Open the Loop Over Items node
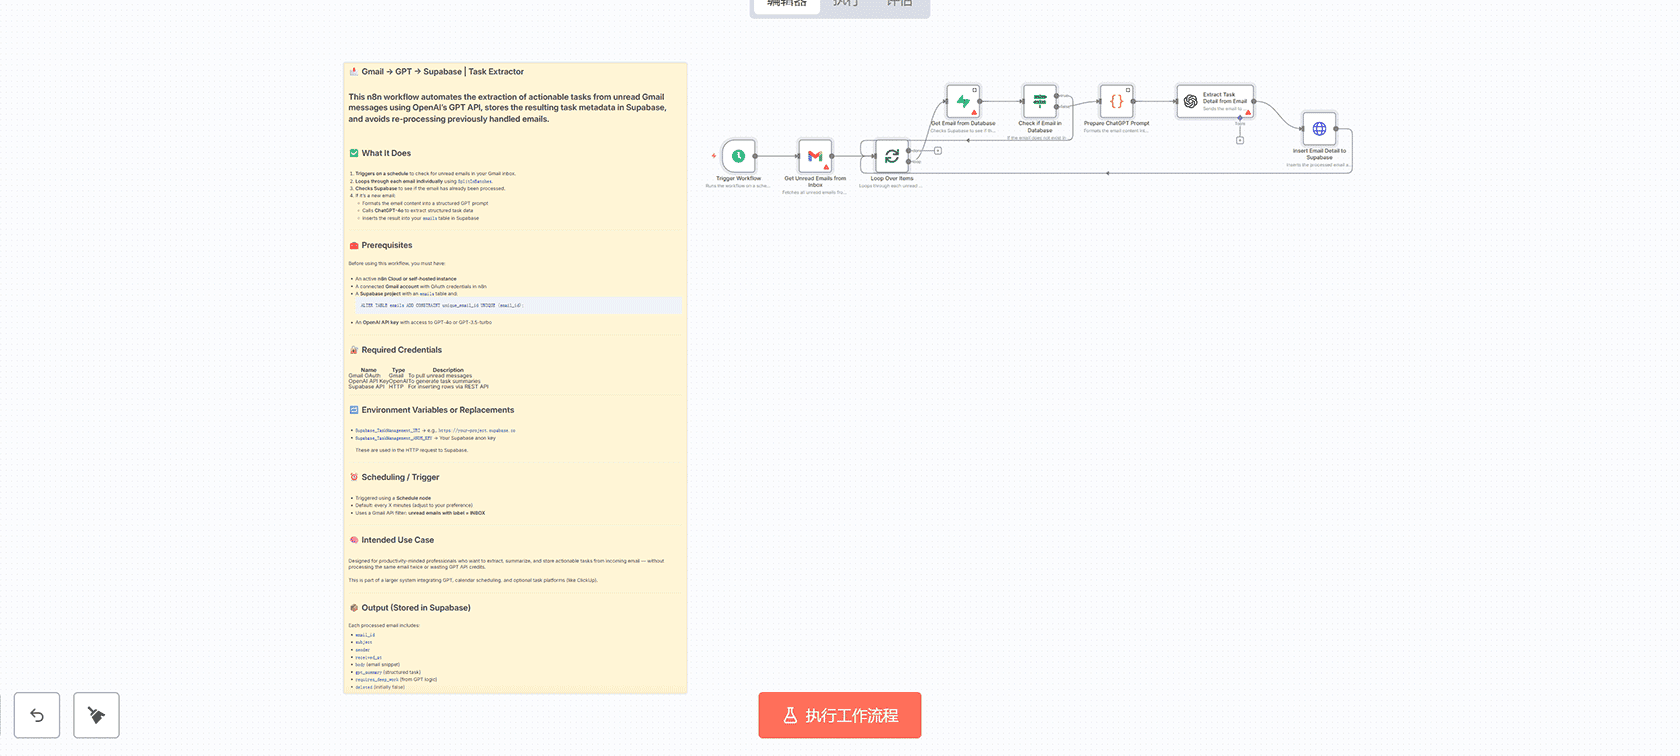Image resolution: width=1680 pixels, height=756 pixels. point(891,156)
